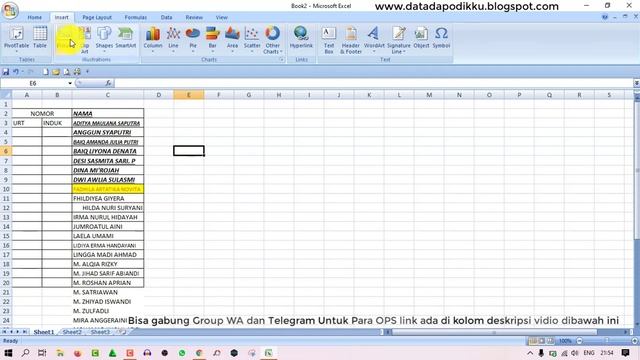640x360 pixels.
Task: Click the NOMOR merged cell
Action: point(42,113)
